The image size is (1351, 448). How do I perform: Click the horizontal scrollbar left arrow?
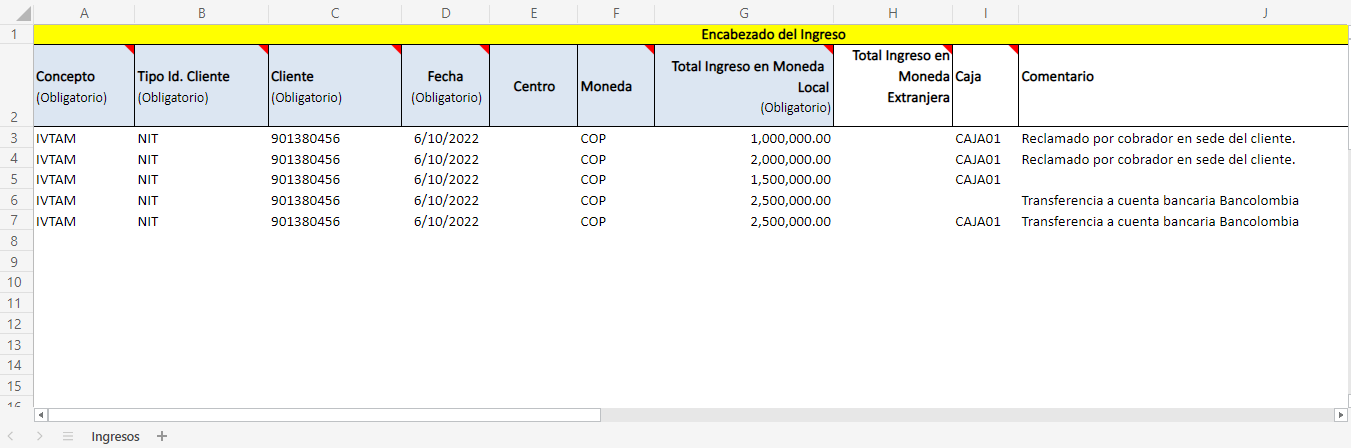pos(41,414)
